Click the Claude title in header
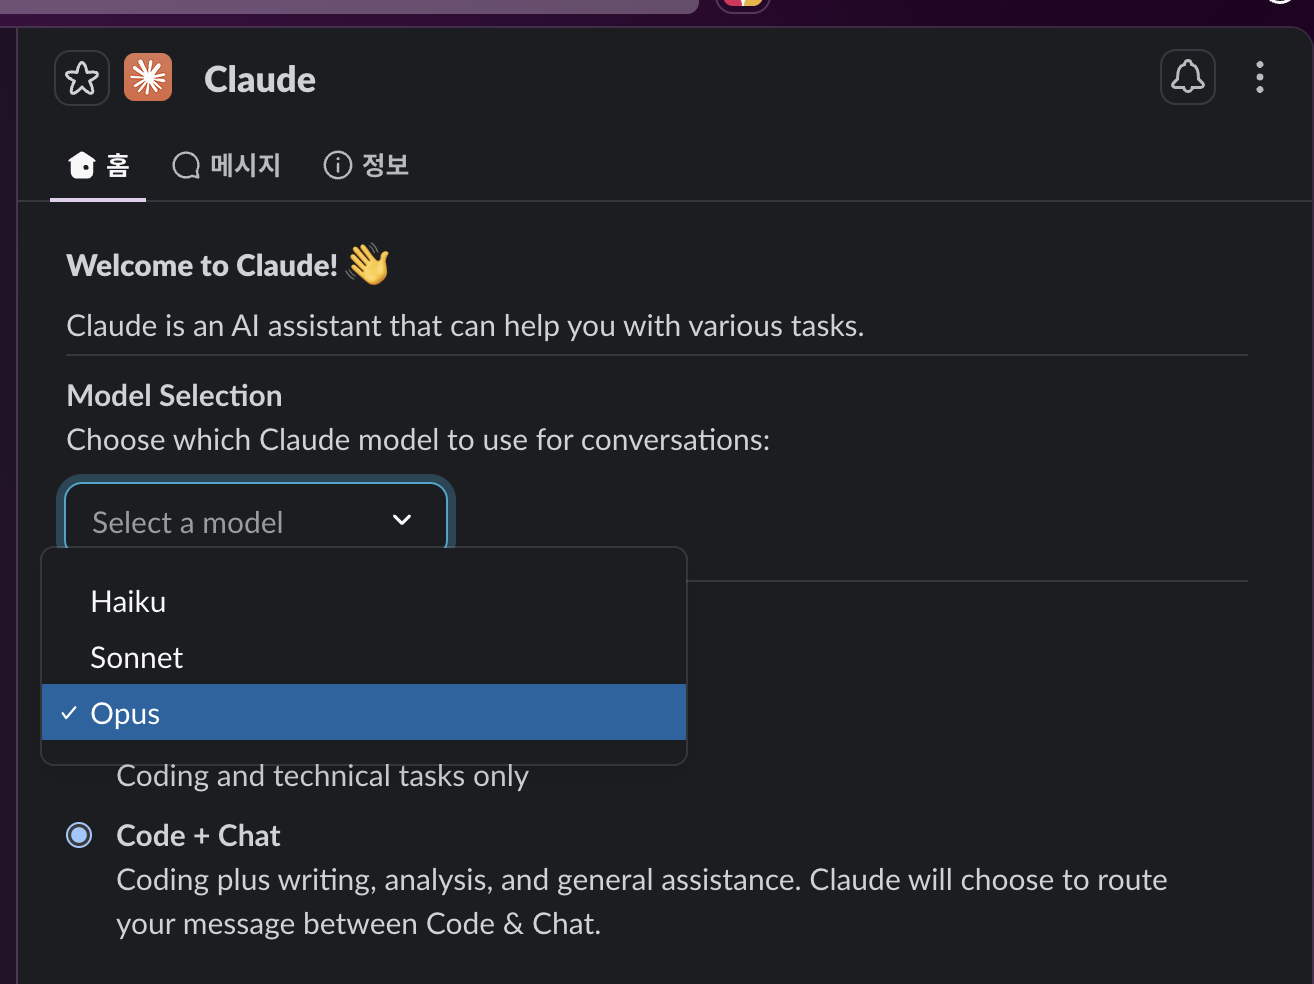1314x984 pixels. pos(260,79)
